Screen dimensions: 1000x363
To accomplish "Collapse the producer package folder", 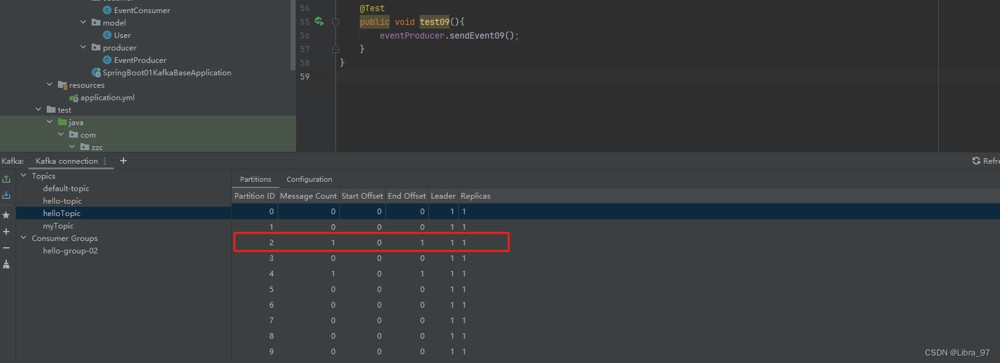I will coord(84,47).
